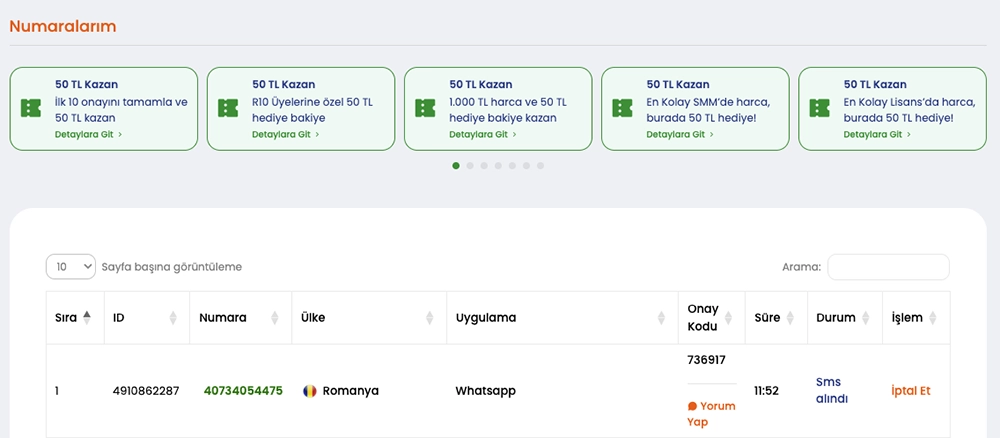
Task: Go to the second carousel page dot
Action: [470, 166]
